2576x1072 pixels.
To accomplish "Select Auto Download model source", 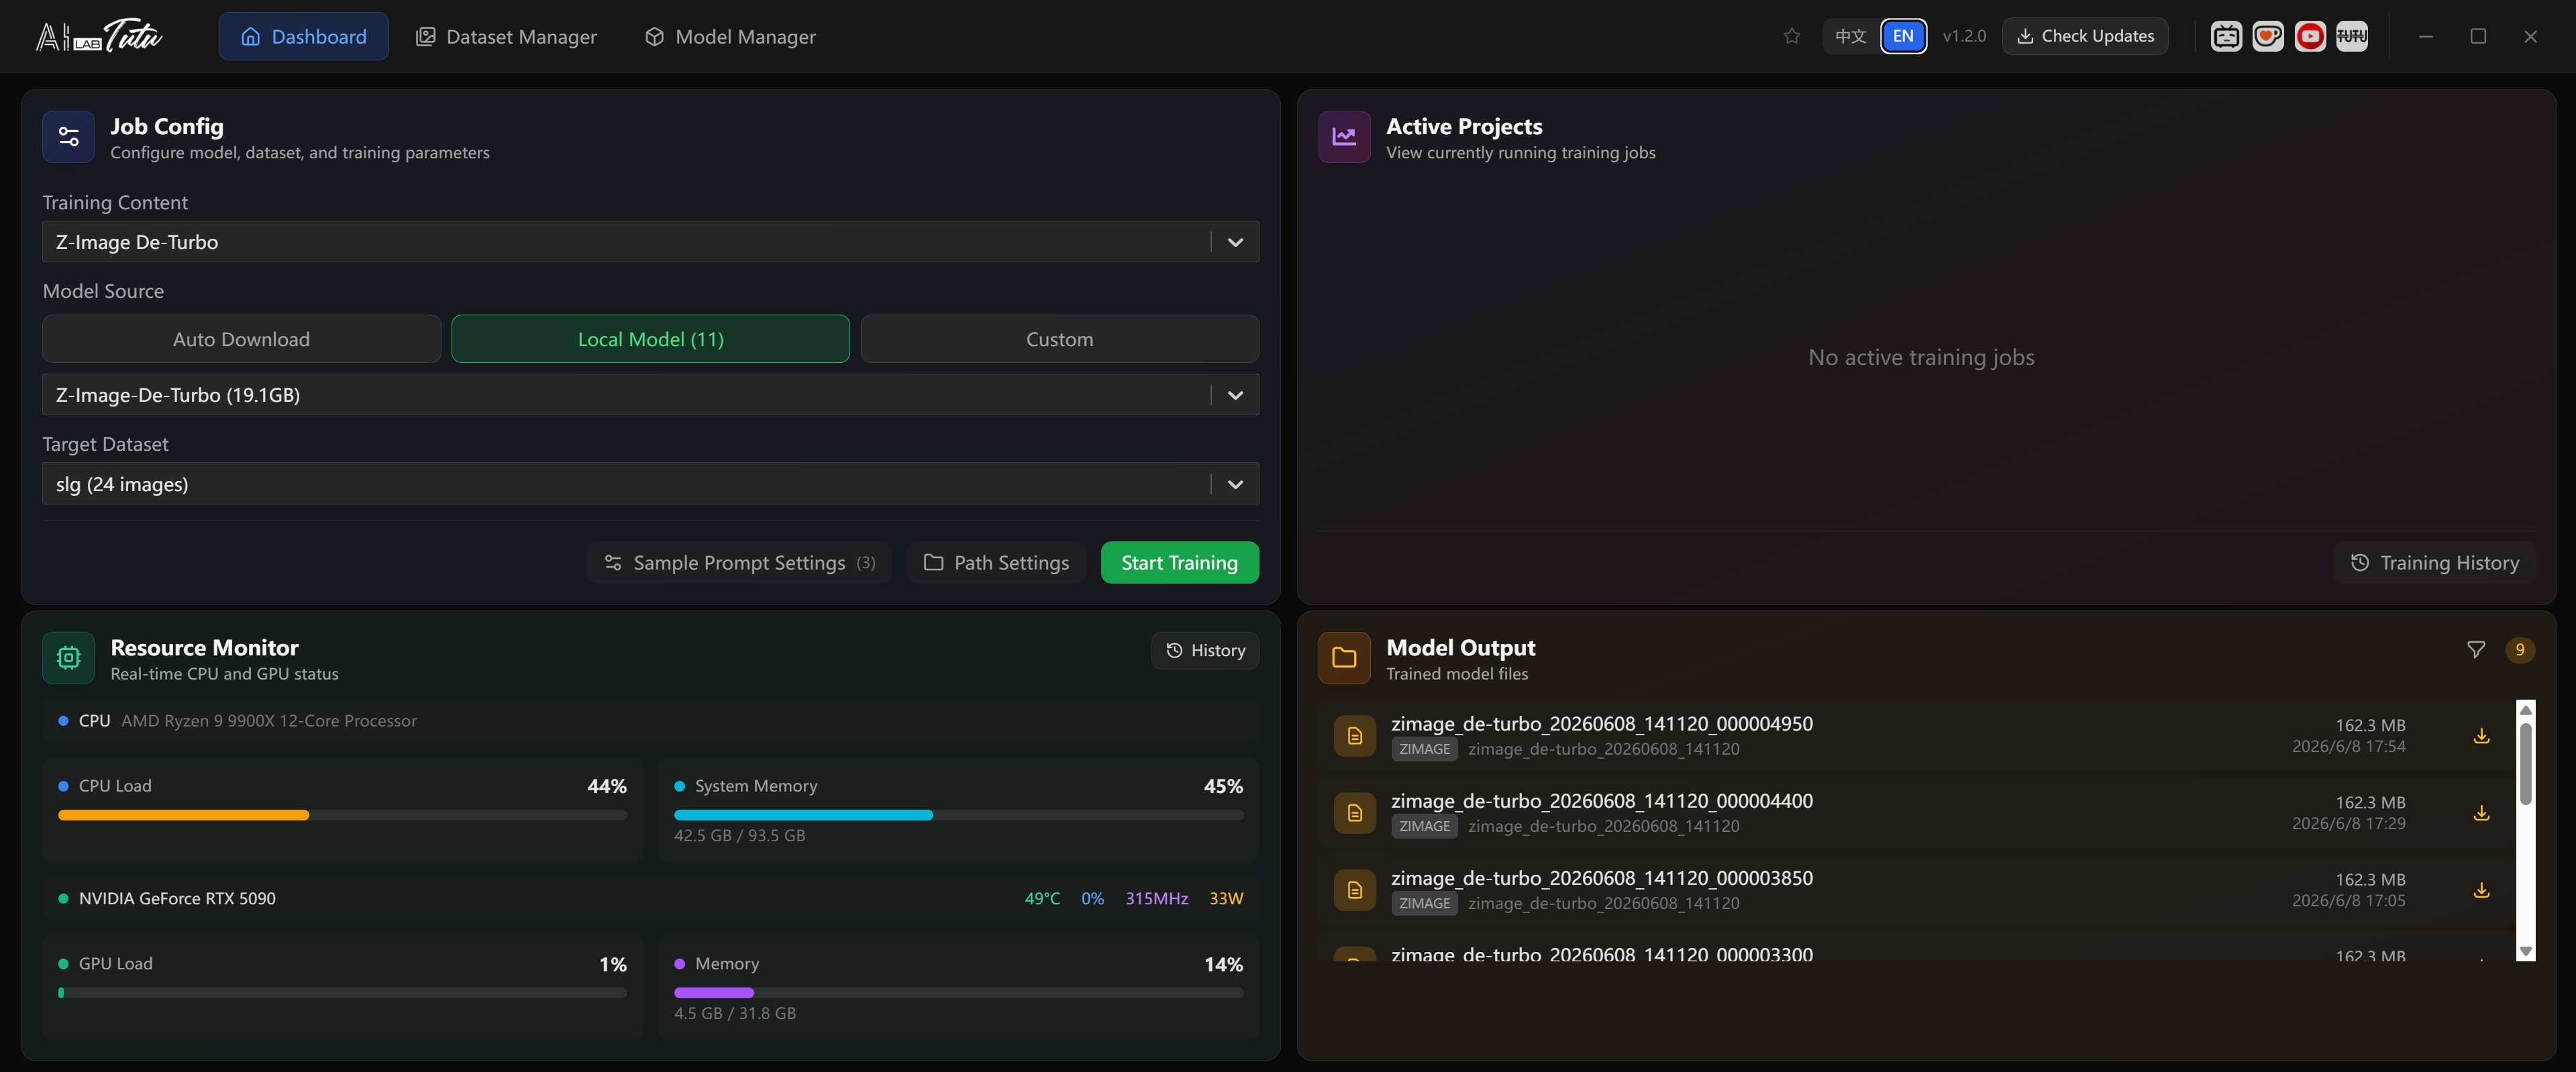I will click(241, 338).
